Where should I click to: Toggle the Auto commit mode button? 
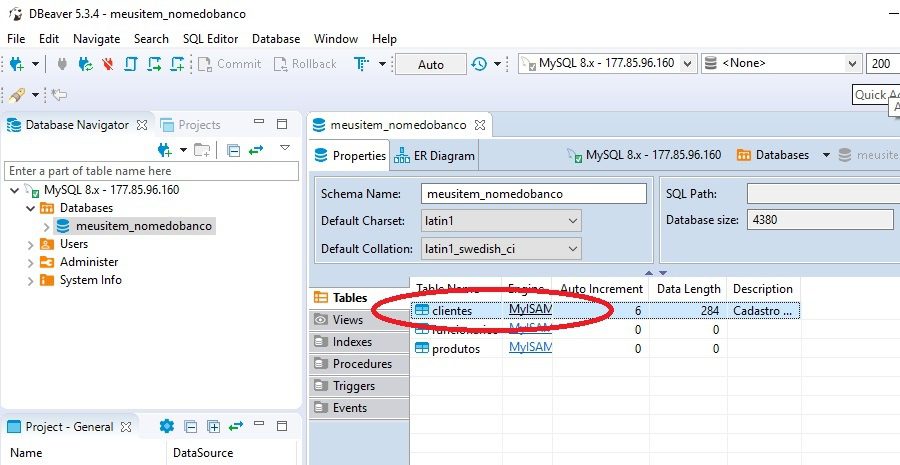point(430,64)
